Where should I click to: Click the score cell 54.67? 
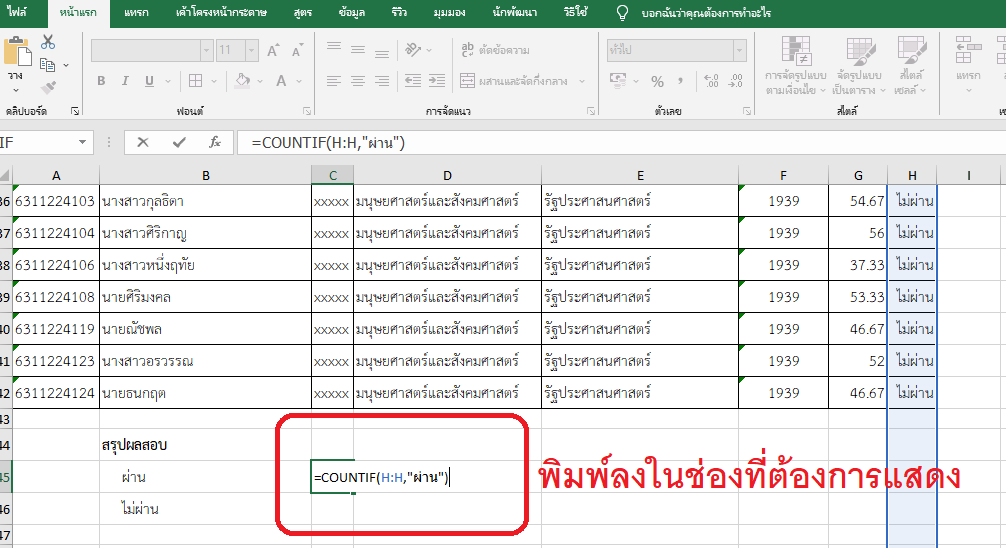point(858,201)
